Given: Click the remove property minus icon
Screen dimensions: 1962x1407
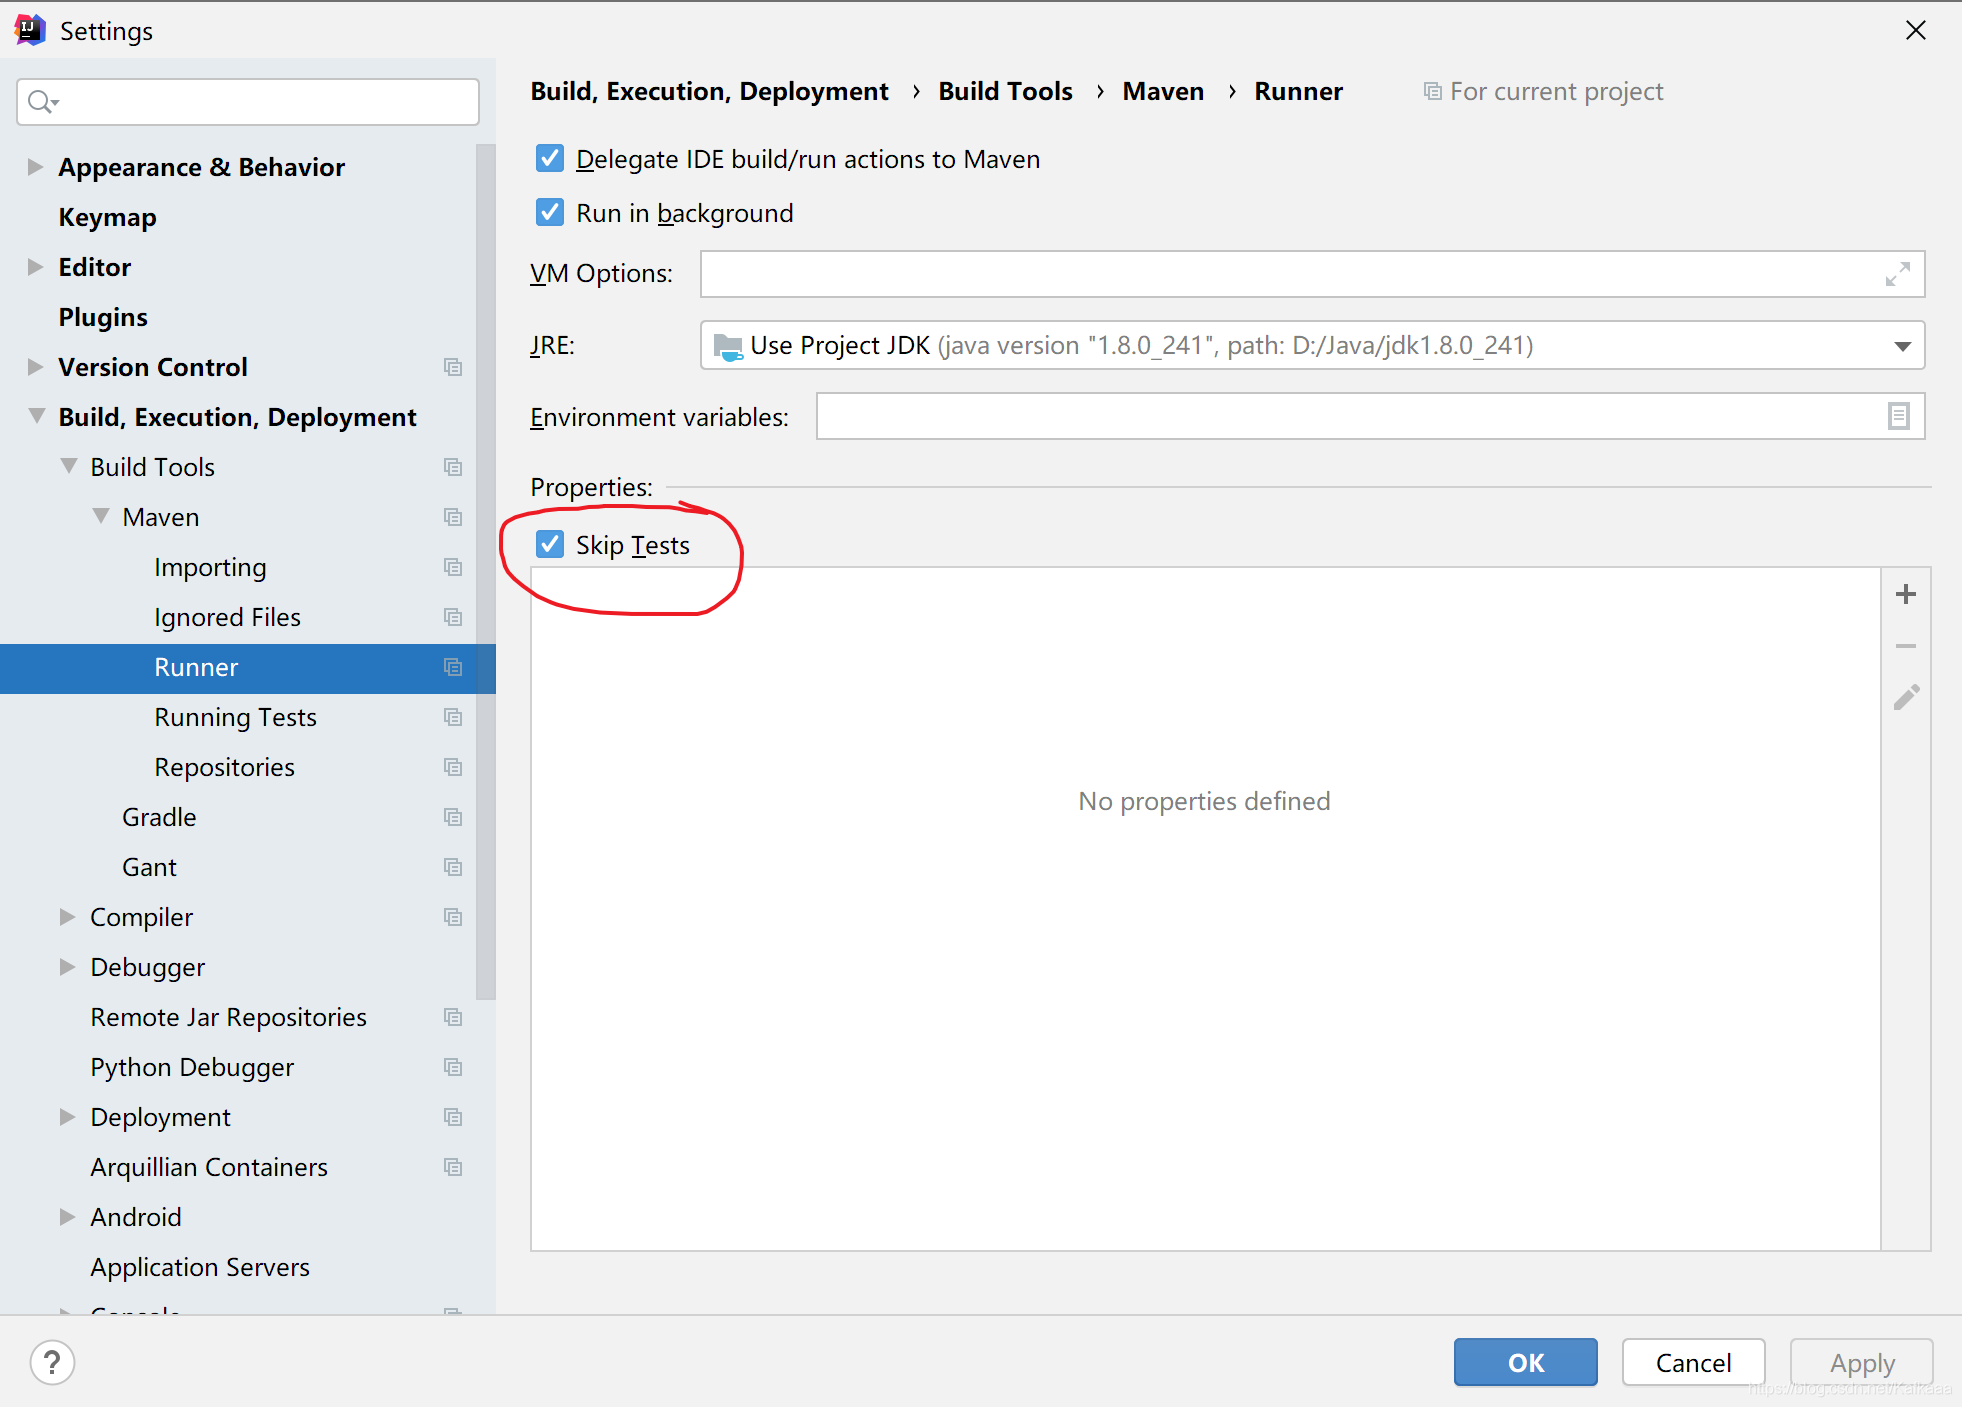Looking at the screenshot, I should point(1905,646).
